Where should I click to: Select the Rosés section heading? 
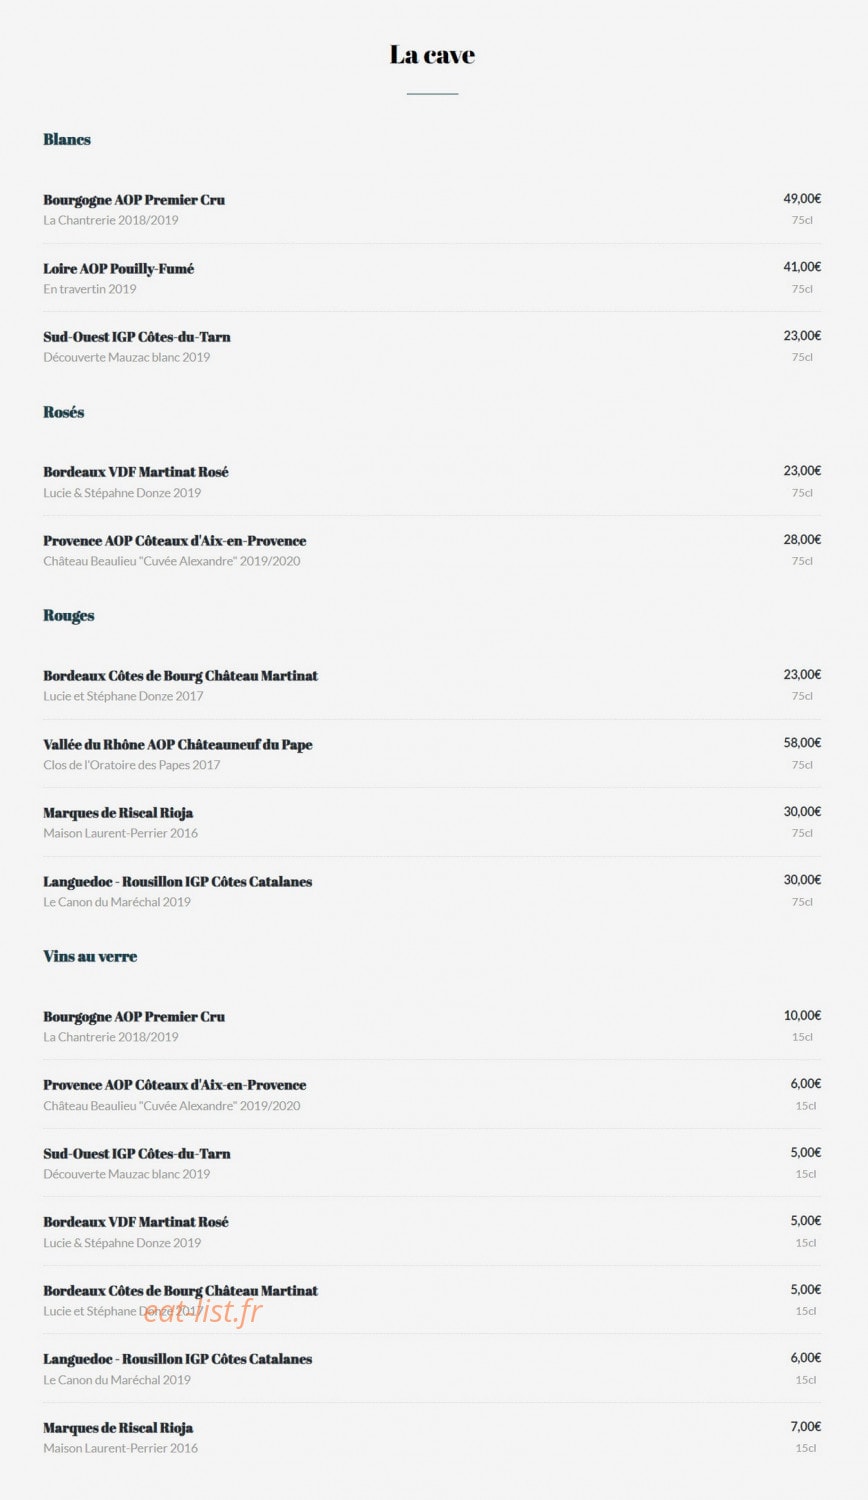coord(64,412)
